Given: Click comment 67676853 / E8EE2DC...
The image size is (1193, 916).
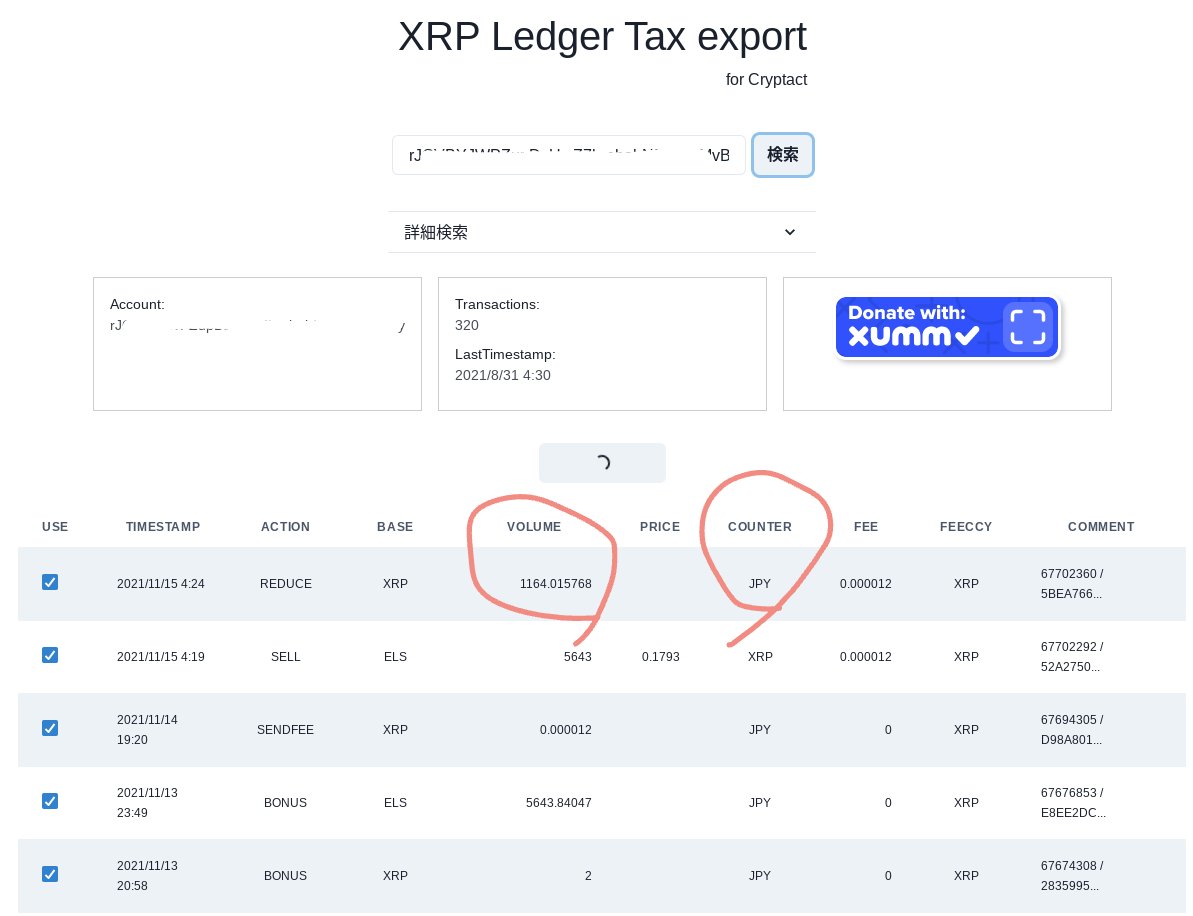Looking at the screenshot, I should pos(1073,803).
